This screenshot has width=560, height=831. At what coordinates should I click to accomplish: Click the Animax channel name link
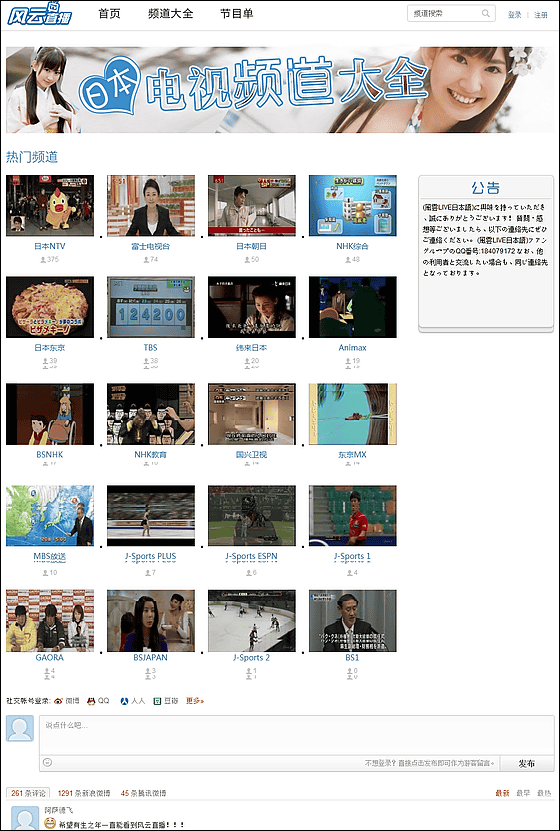[x=353, y=348]
